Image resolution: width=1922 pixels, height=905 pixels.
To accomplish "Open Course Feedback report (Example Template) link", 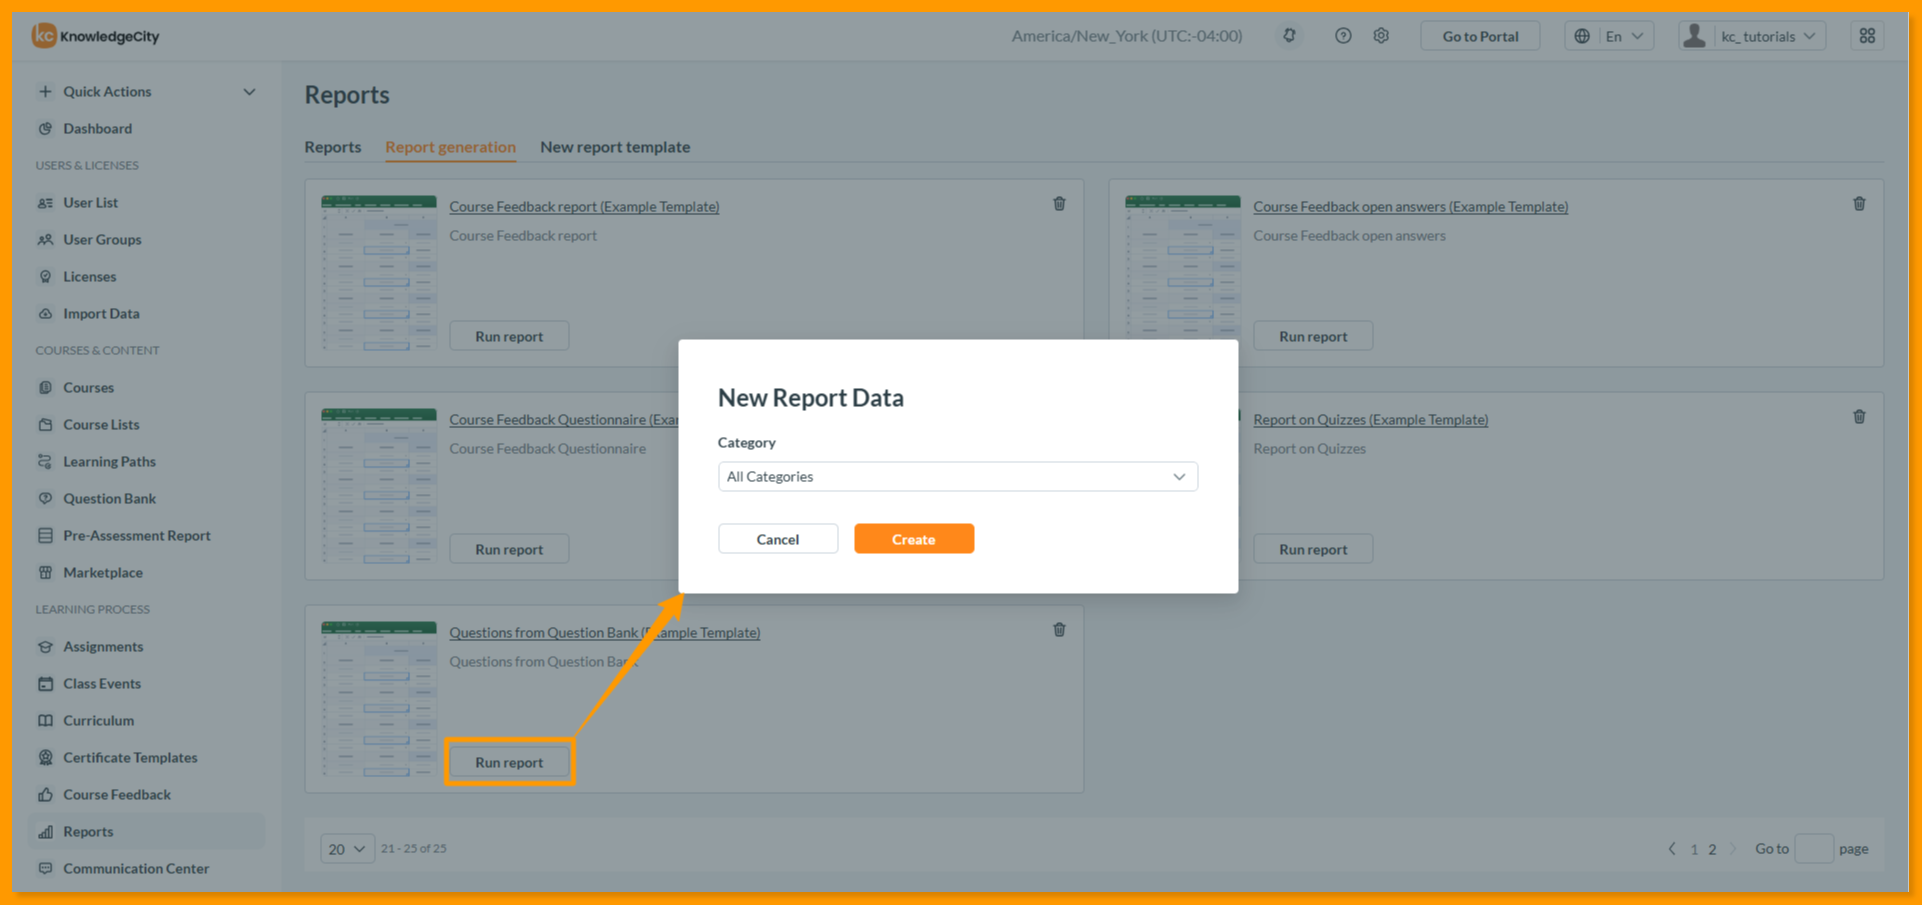I will tap(584, 207).
